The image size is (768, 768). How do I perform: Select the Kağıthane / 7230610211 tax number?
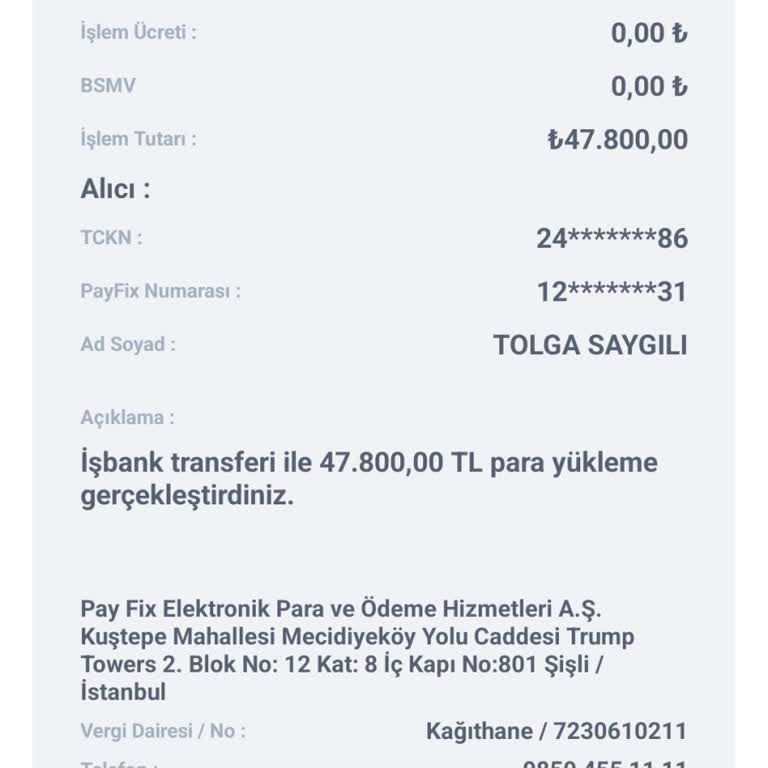(556, 732)
